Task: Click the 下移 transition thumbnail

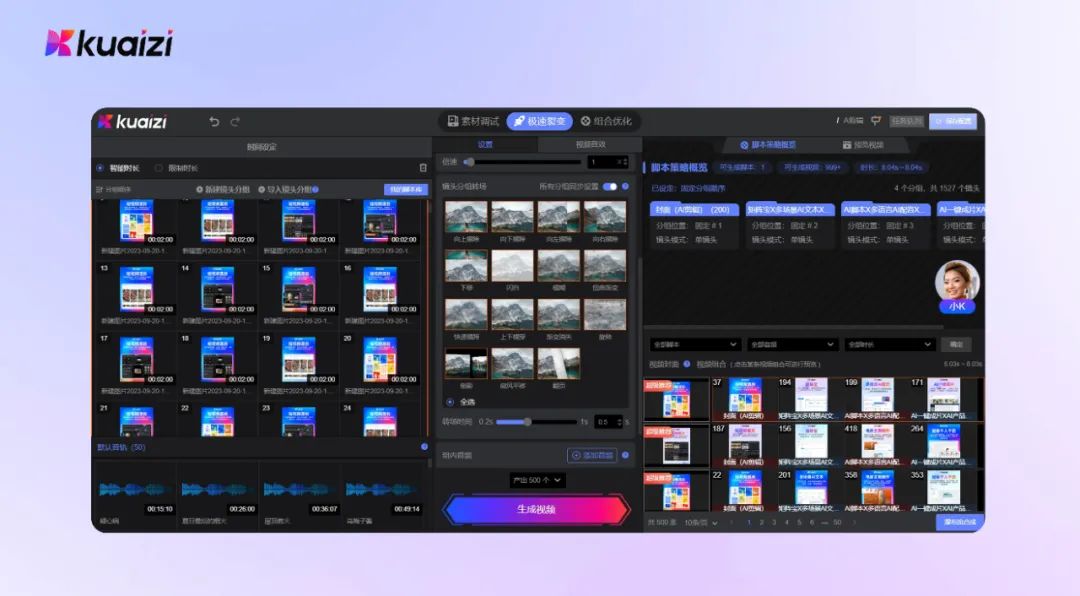Action: pyautogui.click(x=466, y=265)
